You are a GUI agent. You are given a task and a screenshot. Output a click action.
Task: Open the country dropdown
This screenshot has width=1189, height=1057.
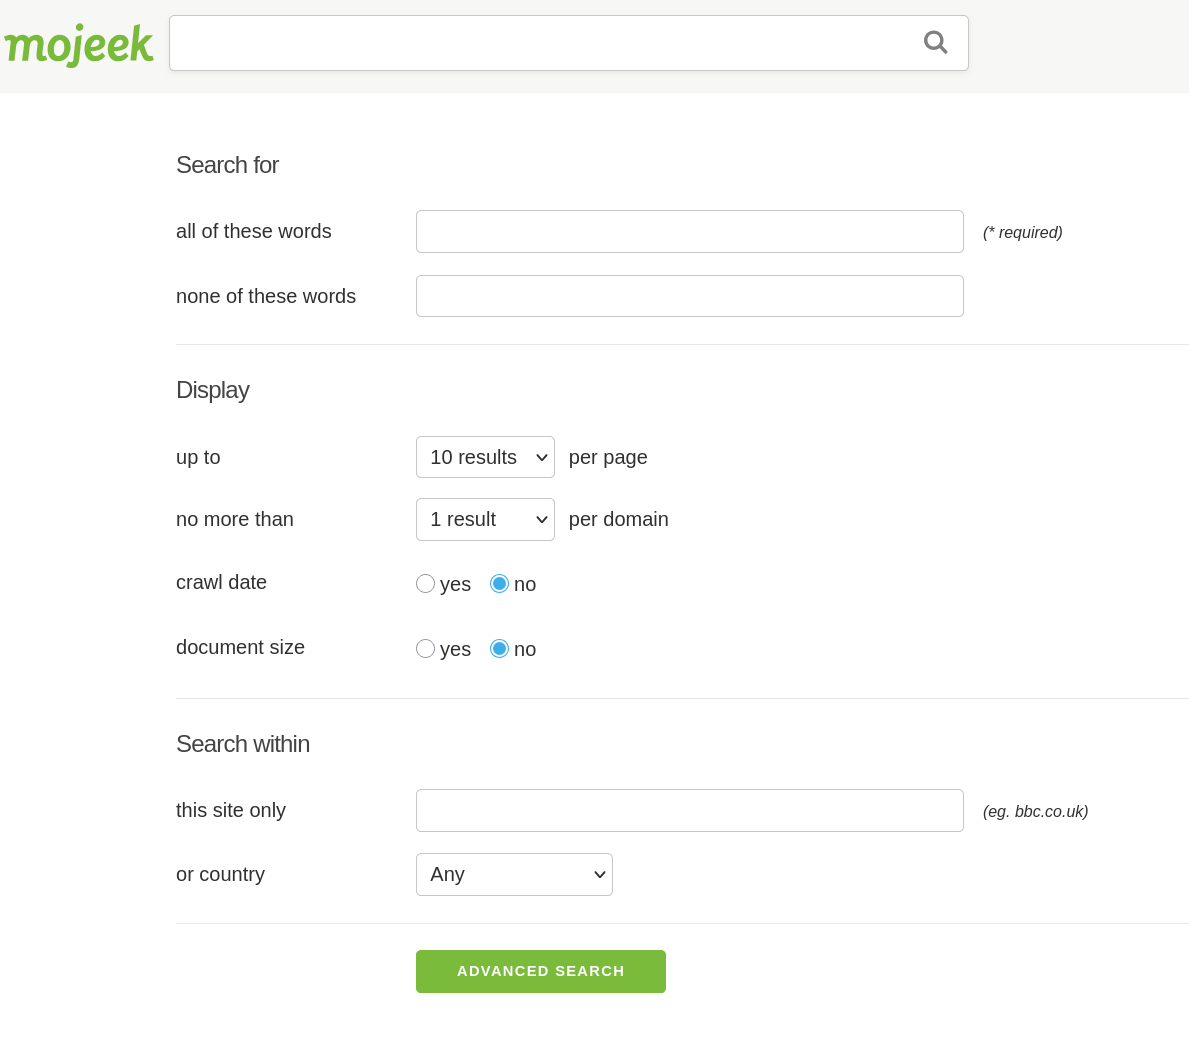coord(514,874)
